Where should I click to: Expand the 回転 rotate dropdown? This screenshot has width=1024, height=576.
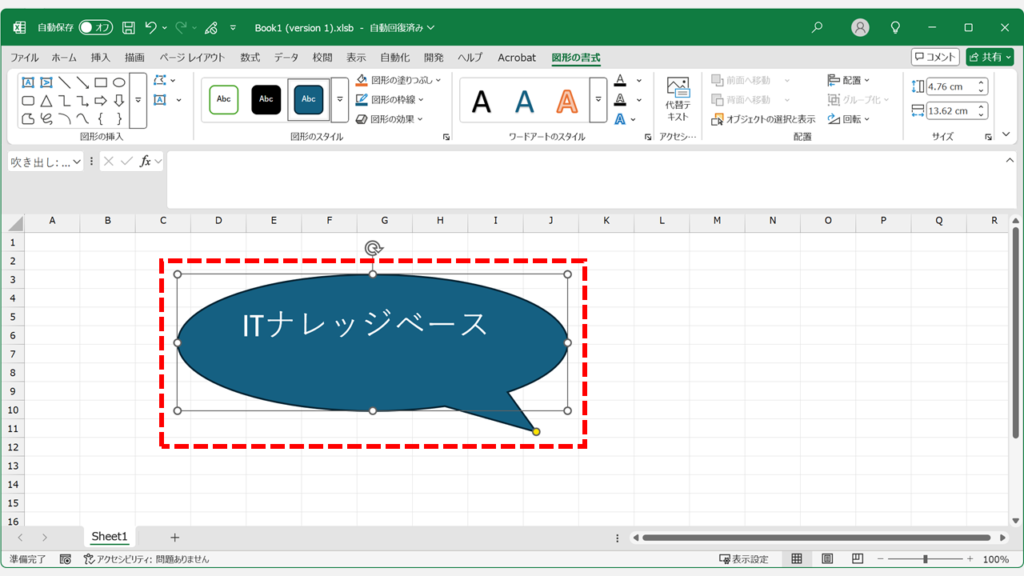(866, 119)
